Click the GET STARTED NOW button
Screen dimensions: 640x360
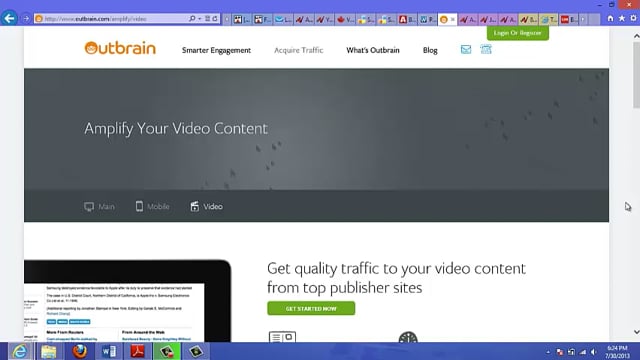[x=311, y=309]
